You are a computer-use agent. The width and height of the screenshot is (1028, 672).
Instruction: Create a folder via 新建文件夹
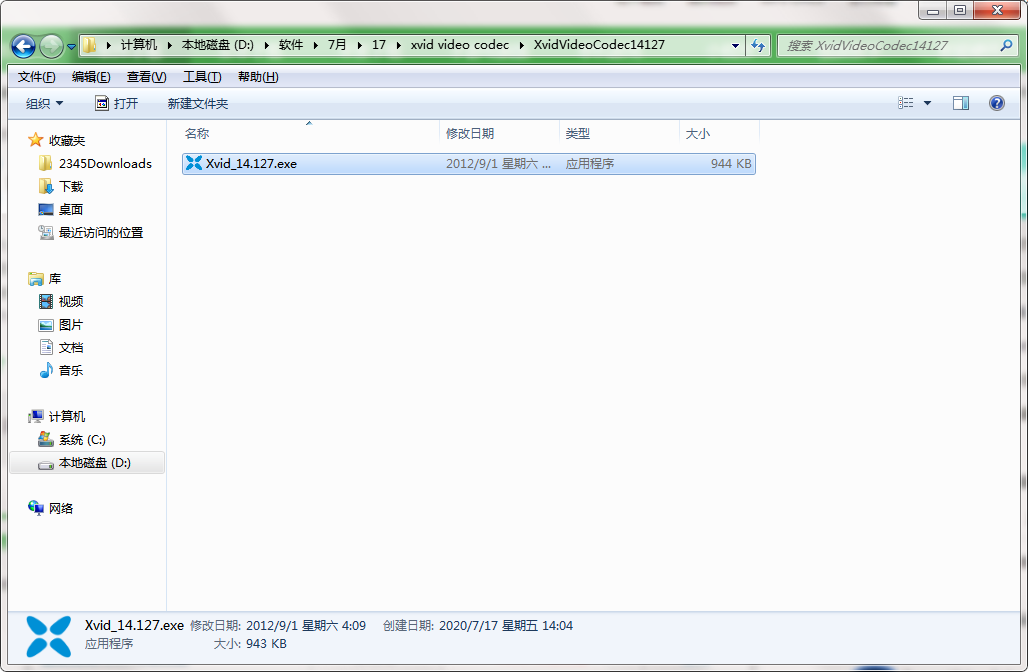(x=198, y=103)
